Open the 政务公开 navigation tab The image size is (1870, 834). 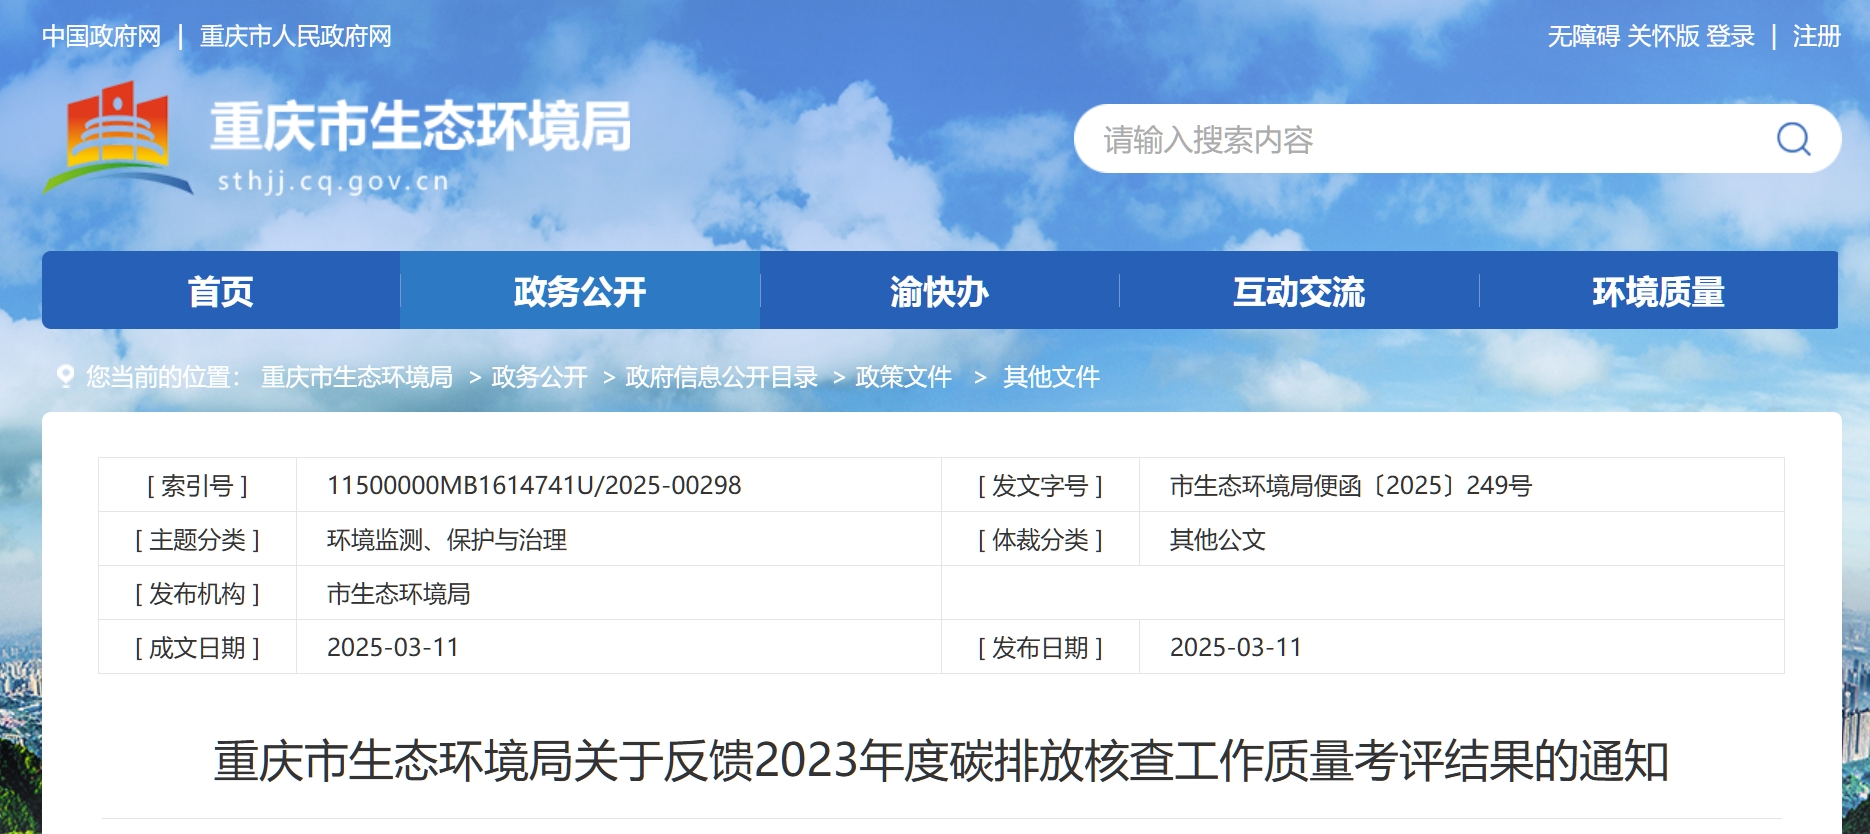pyautogui.click(x=580, y=291)
